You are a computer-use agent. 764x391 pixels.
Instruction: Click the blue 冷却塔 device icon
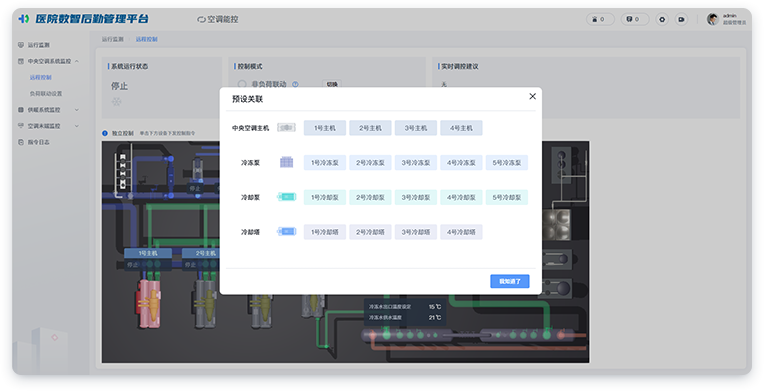pos(286,232)
